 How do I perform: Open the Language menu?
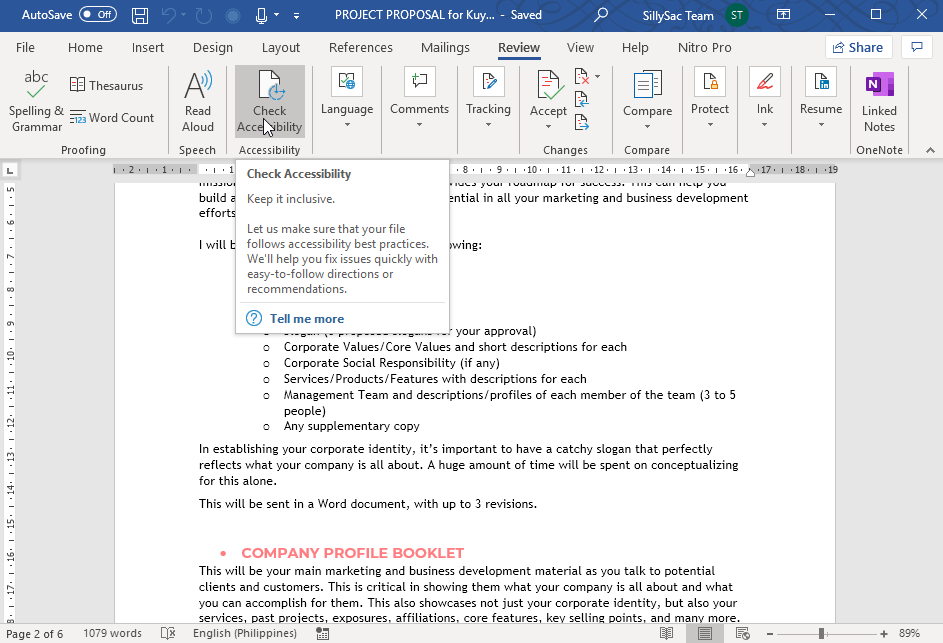tap(347, 99)
